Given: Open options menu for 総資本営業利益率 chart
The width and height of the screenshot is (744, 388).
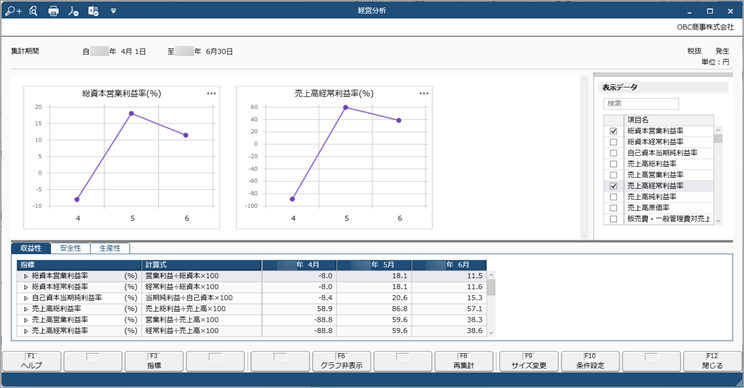Looking at the screenshot, I should [211, 93].
